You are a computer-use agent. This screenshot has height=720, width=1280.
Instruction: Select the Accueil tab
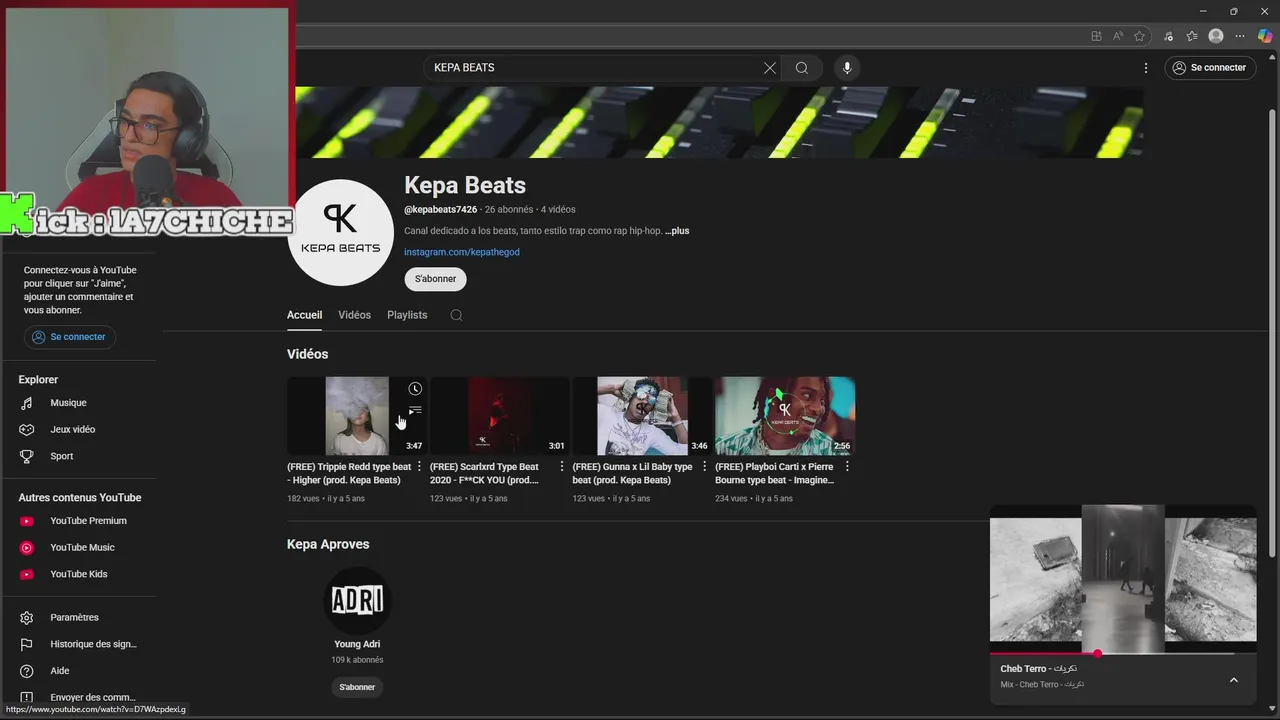click(x=304, y=315)
